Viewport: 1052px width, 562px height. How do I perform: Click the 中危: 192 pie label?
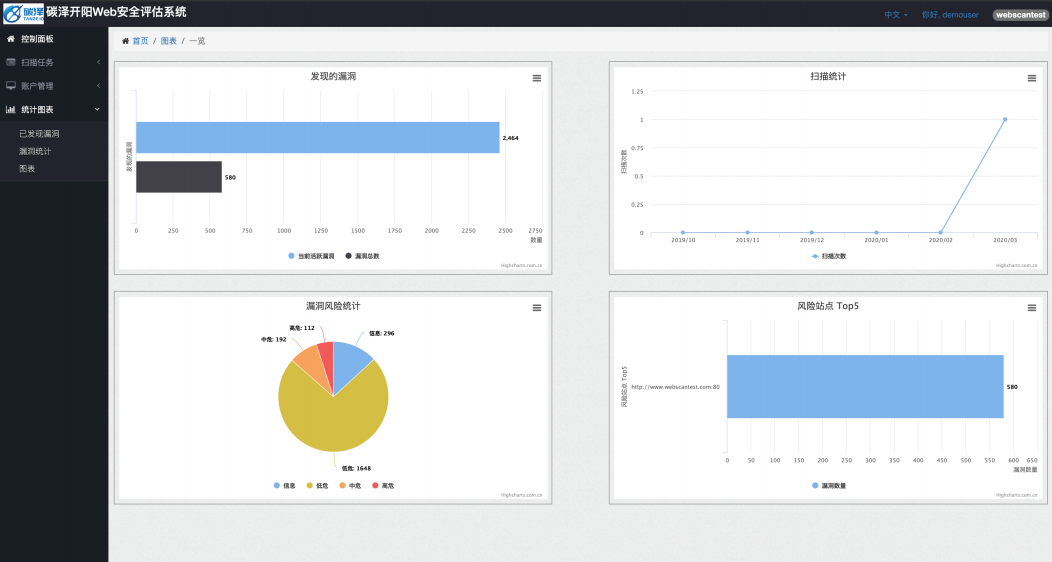[274, 339]
